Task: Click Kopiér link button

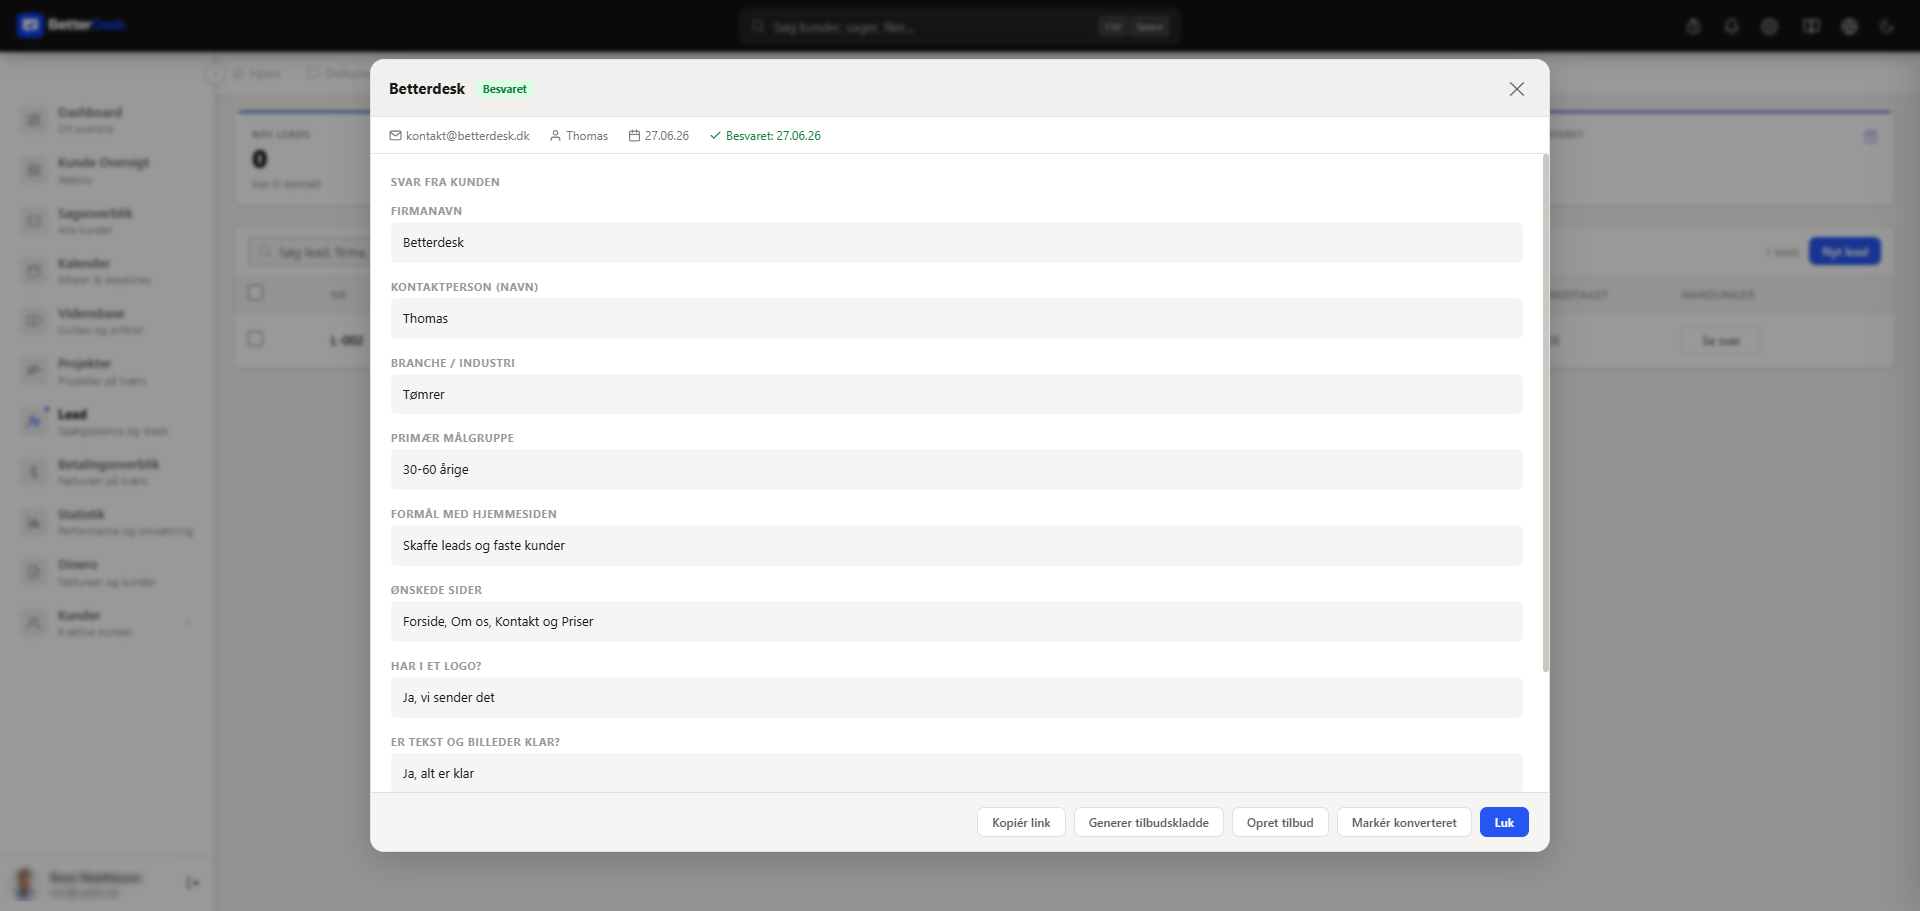Action: click(x=1021, y=822)
